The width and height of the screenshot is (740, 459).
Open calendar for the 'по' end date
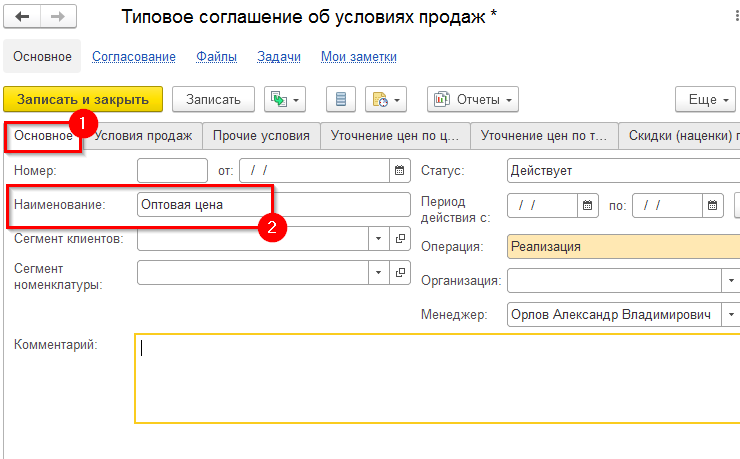(x=713, y=205)
